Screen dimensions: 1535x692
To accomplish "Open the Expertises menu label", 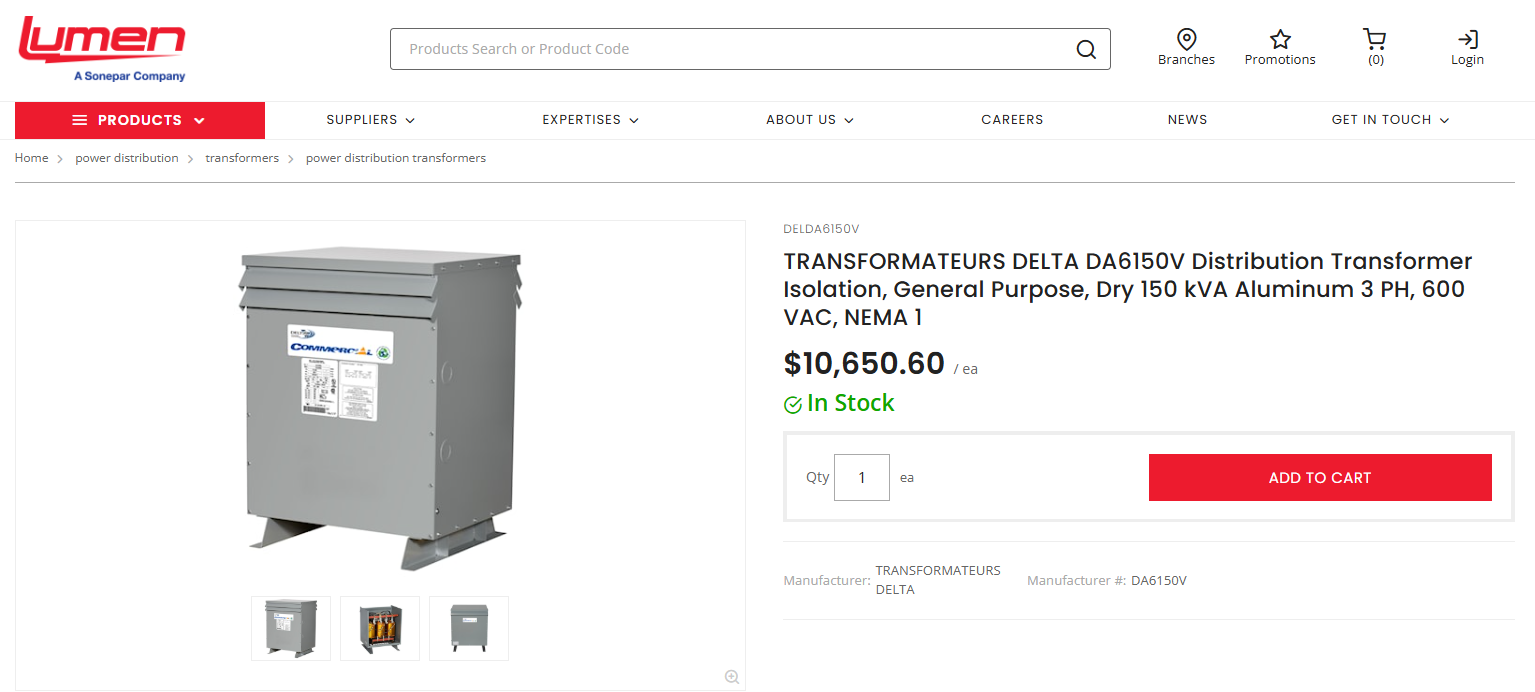I will [582, 120].
